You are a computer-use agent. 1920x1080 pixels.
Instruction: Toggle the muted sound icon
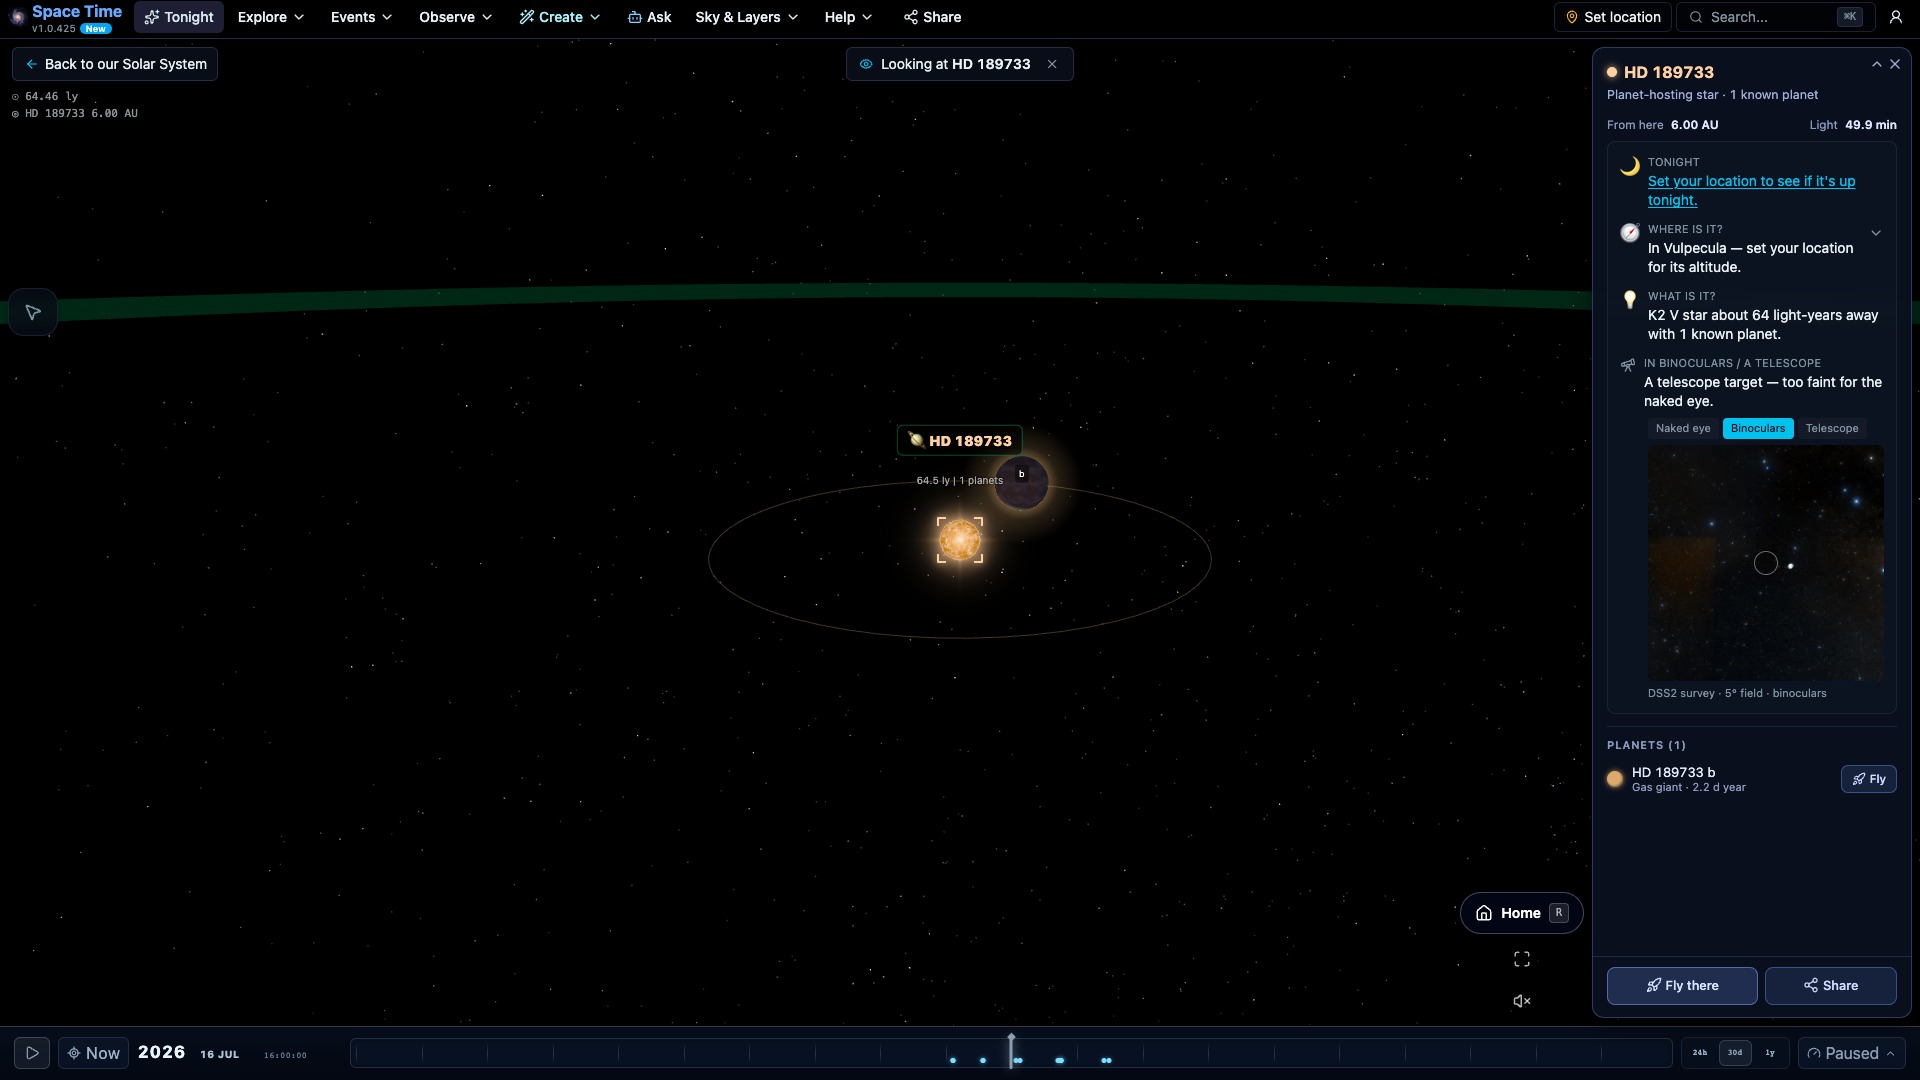pos(1522,1001)
